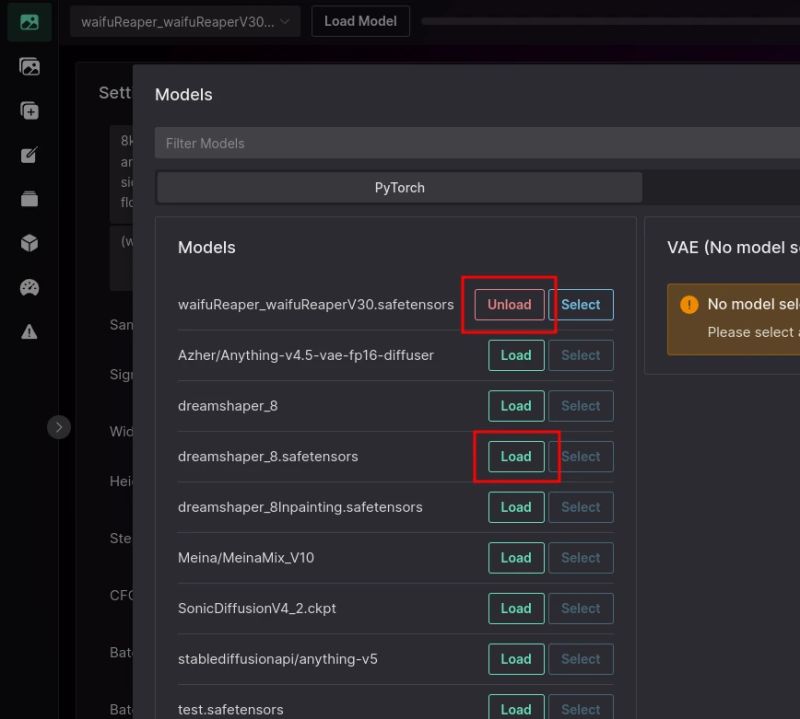800x719 pixels.
Task: Open the waifuReaper model dropdown
Action: 184,20
